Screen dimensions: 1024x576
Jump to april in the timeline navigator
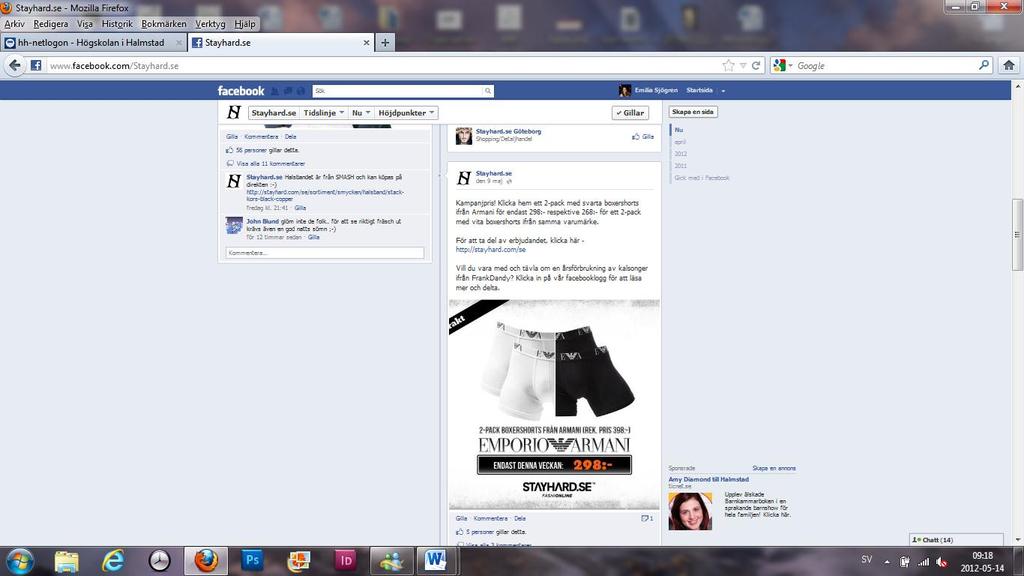(680, 142)
